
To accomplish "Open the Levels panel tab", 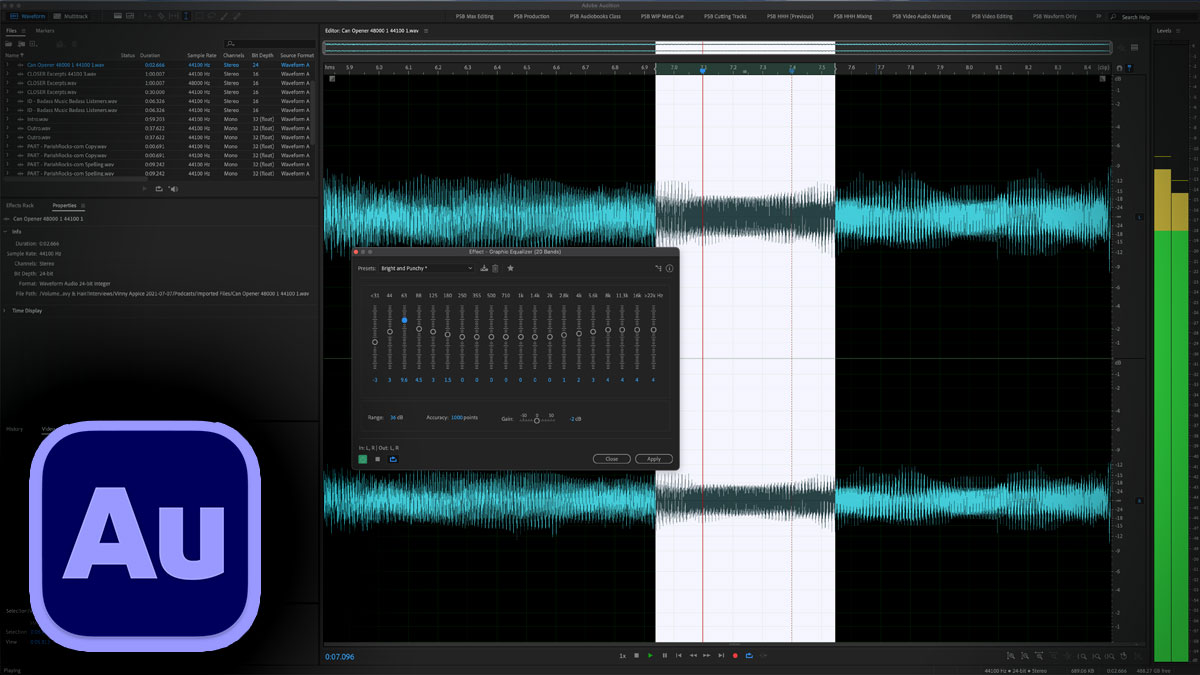I will coord(1163,31).
